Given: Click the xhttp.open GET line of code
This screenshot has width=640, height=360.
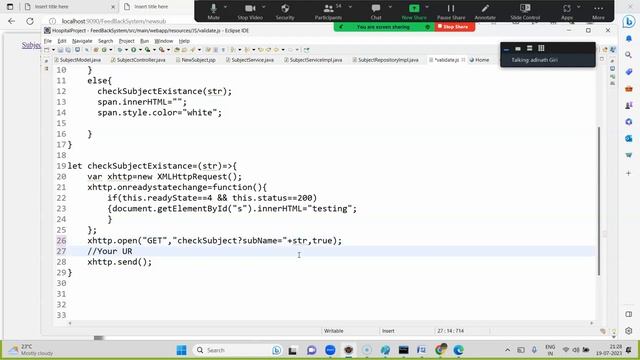Looking at the screenshot, I should pos(215,241).
